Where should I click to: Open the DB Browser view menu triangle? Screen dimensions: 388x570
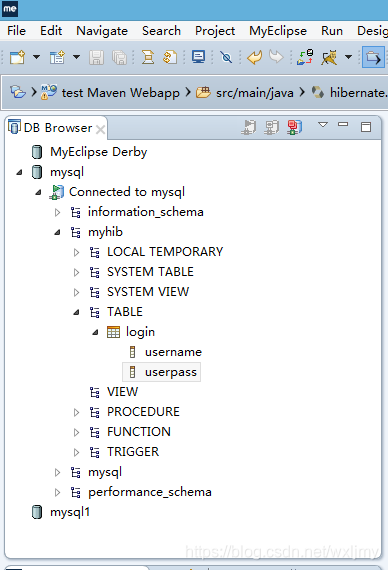click(x=323, y=124)
